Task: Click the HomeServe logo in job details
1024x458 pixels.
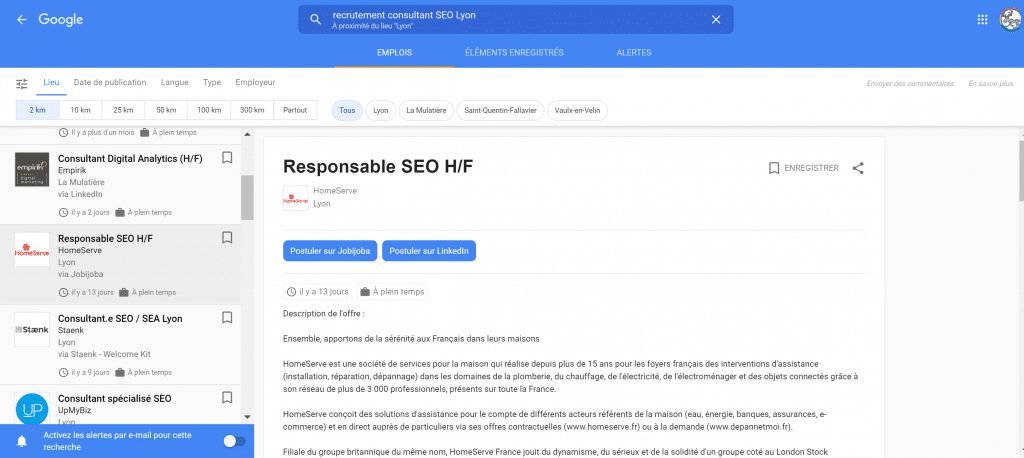Action: [295, 198]
